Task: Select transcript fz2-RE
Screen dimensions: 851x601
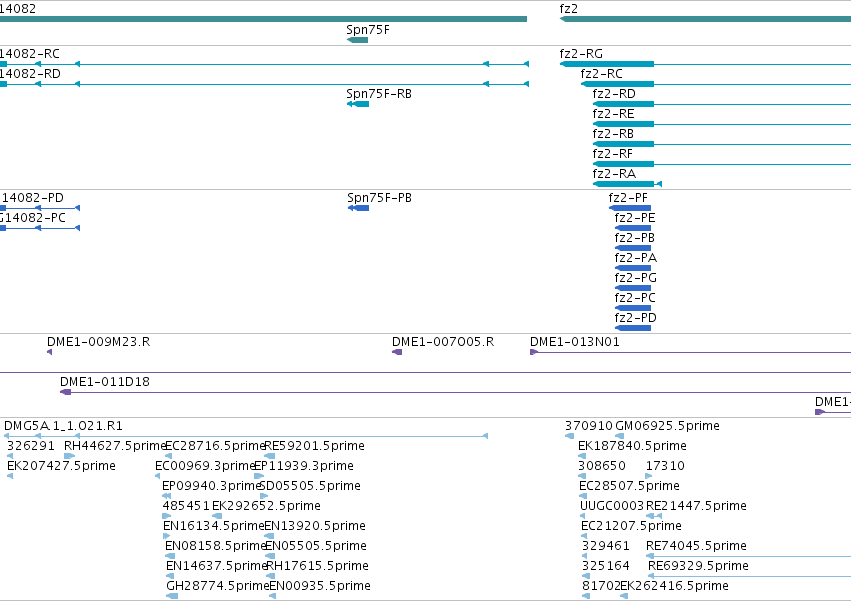Action: coord(613,114)
